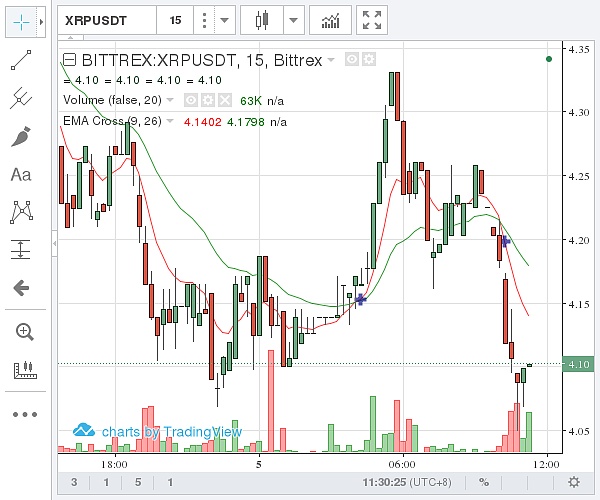Select the crosshair cursor tool
Image resolution: width=600 pixels, height=500 pixels.
pyautogui.click(x=21, y=22)
